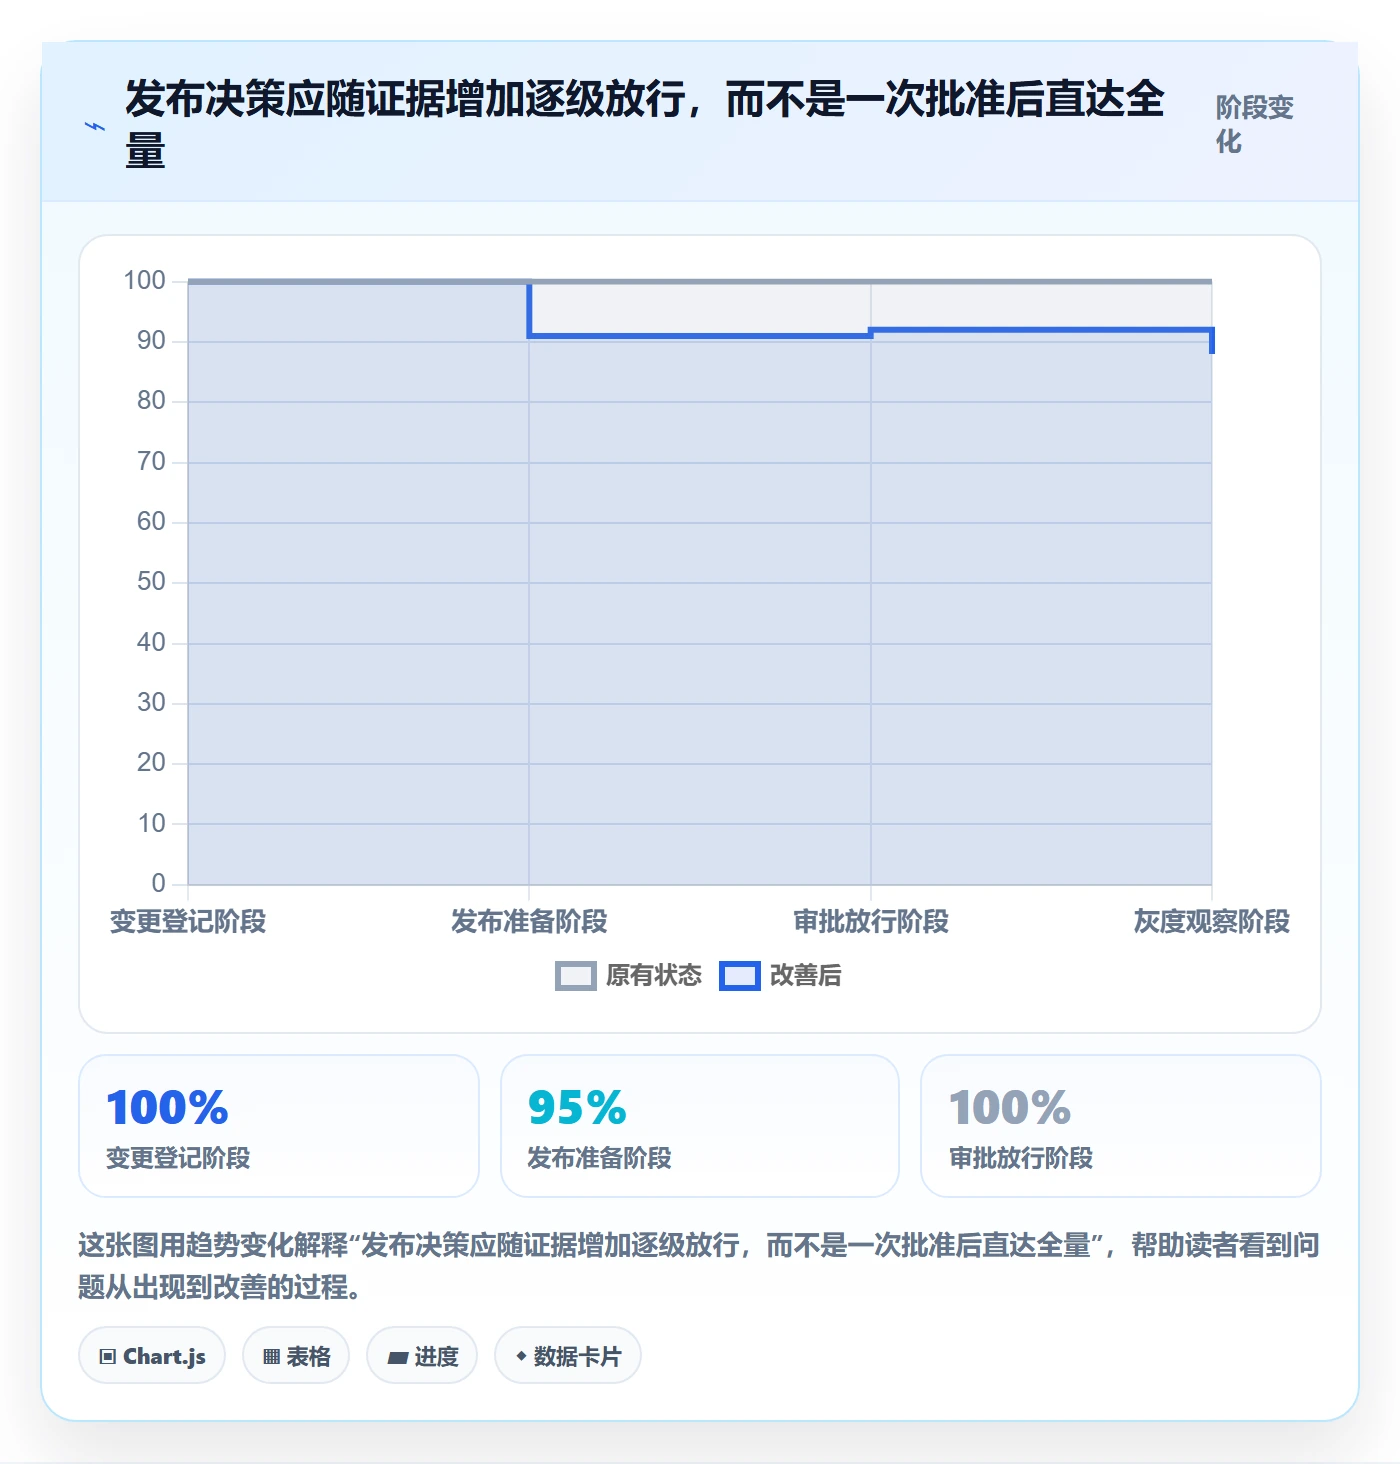Click the lightning bolt icon beside the title
Viewport: 1400px width, 1464px height.
point(94,127)
